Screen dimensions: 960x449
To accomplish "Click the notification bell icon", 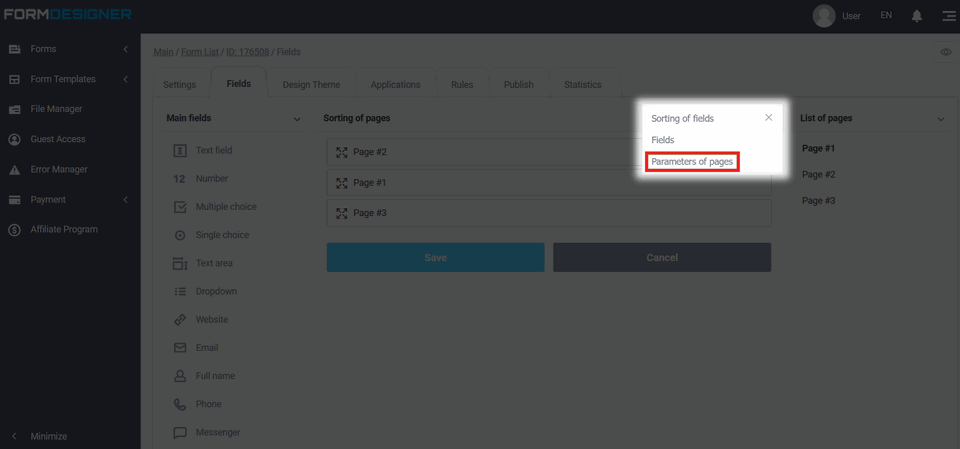I will point(916,16).
